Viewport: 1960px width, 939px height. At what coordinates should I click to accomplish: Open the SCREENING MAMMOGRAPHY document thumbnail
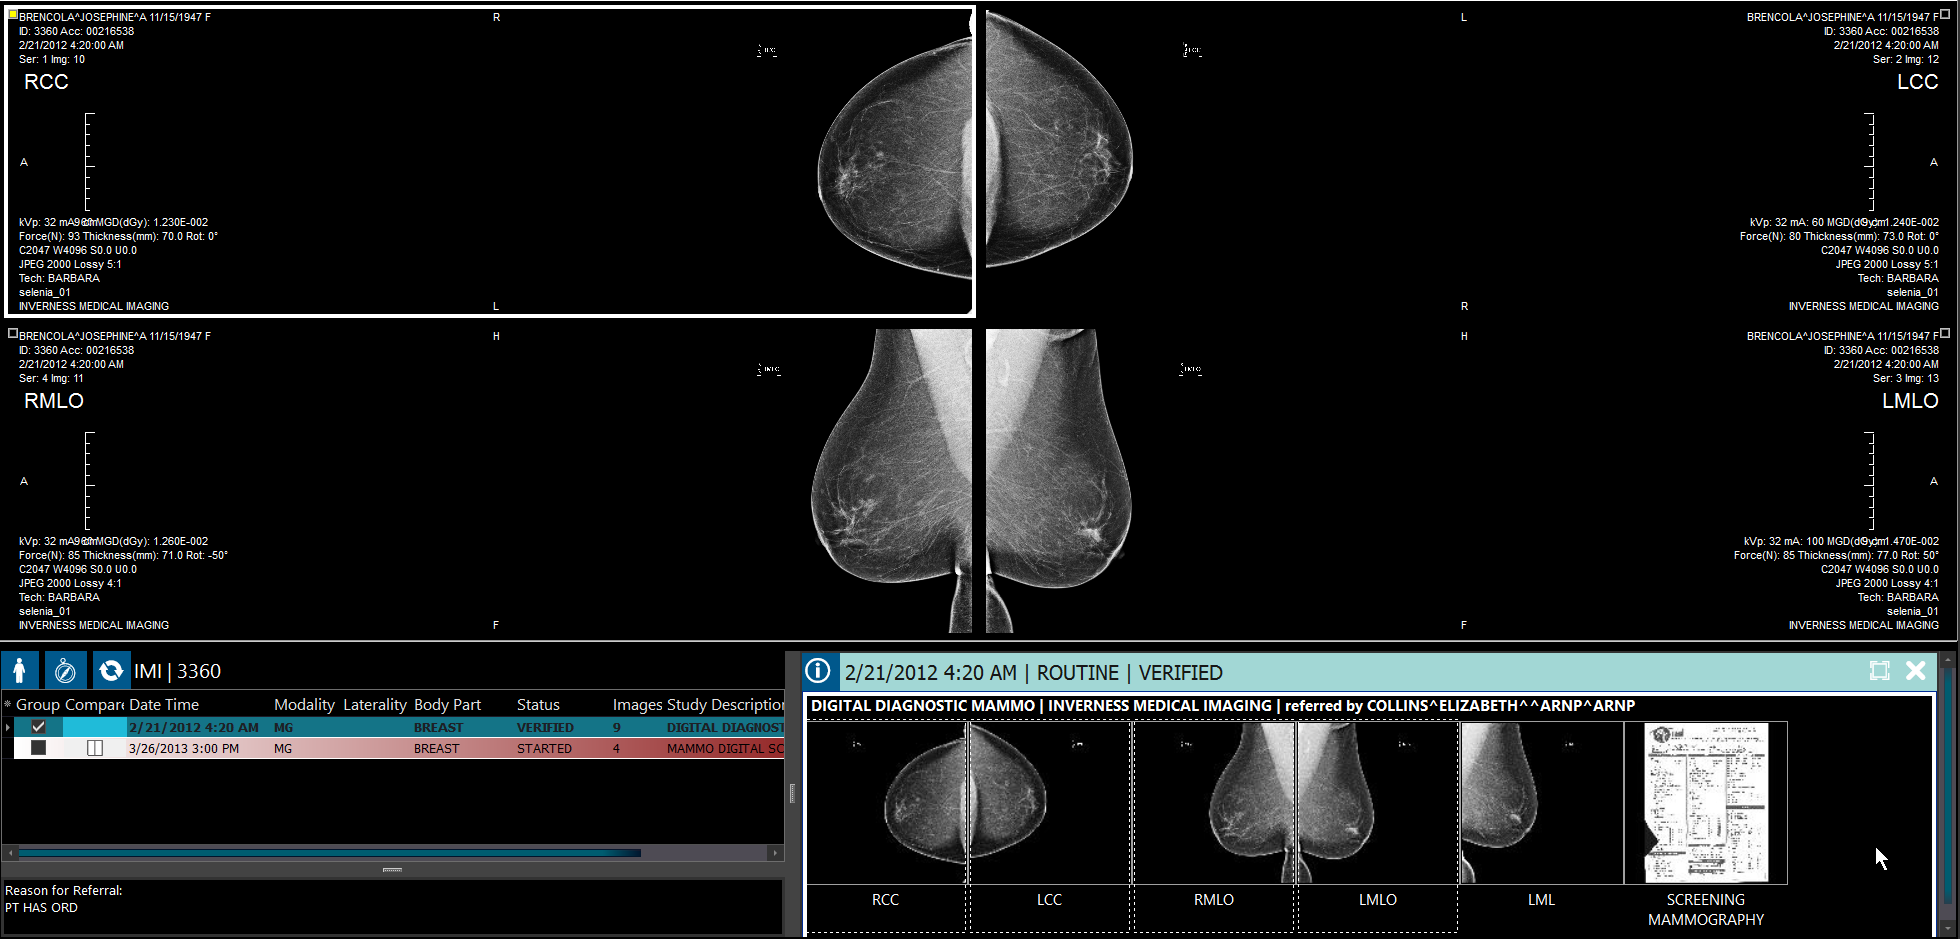coord(1705,803)
